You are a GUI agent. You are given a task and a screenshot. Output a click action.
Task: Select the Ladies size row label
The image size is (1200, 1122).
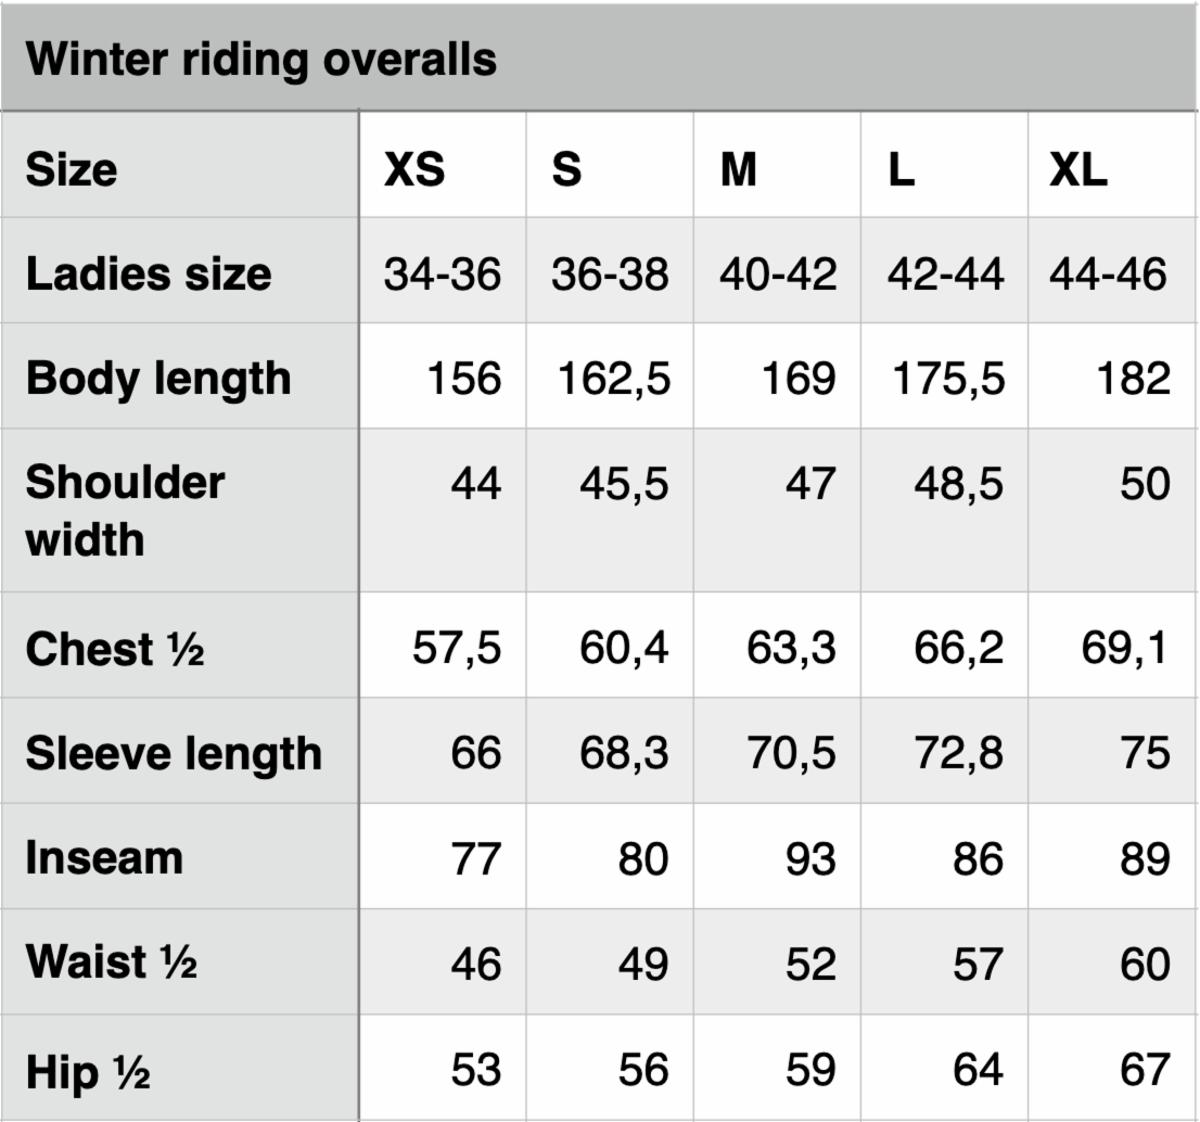pyautogui.click(x=148, y=274)
